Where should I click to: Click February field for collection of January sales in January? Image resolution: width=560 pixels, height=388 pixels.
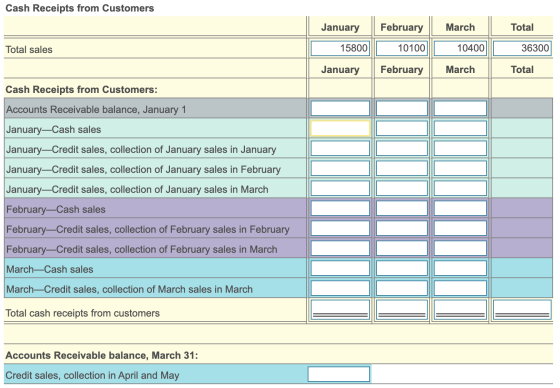pyautogui.click(x=402, y=148)
